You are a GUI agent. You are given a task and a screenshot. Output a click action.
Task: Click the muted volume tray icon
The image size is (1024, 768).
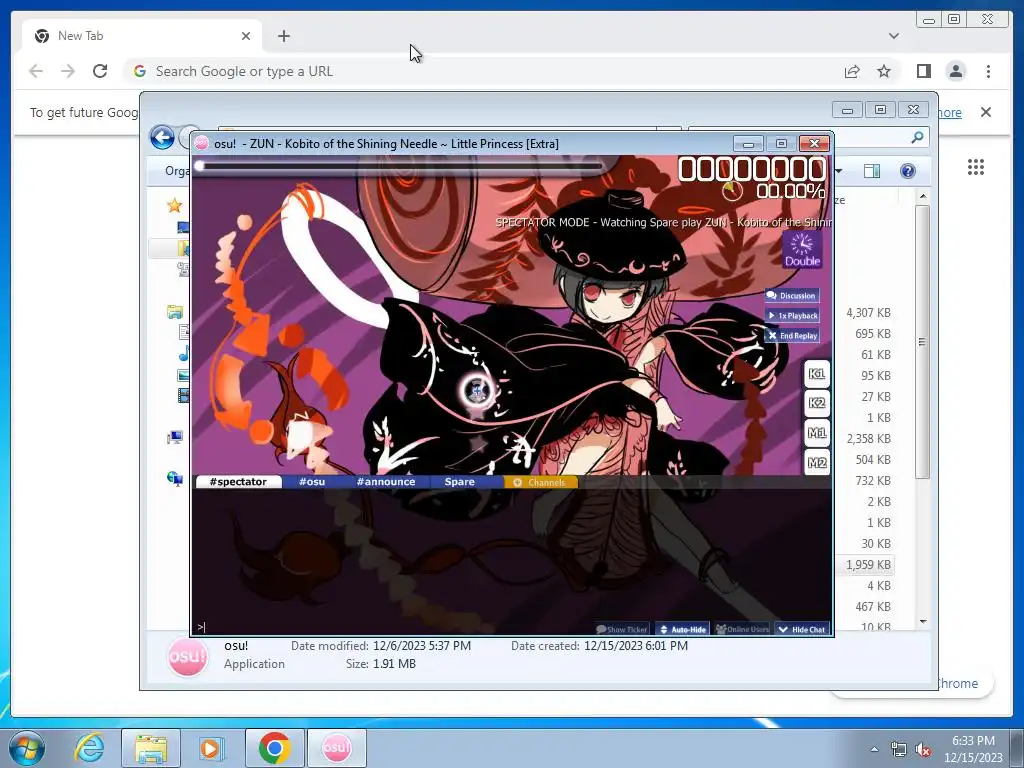pyautogui.click(x=923, y=749)
